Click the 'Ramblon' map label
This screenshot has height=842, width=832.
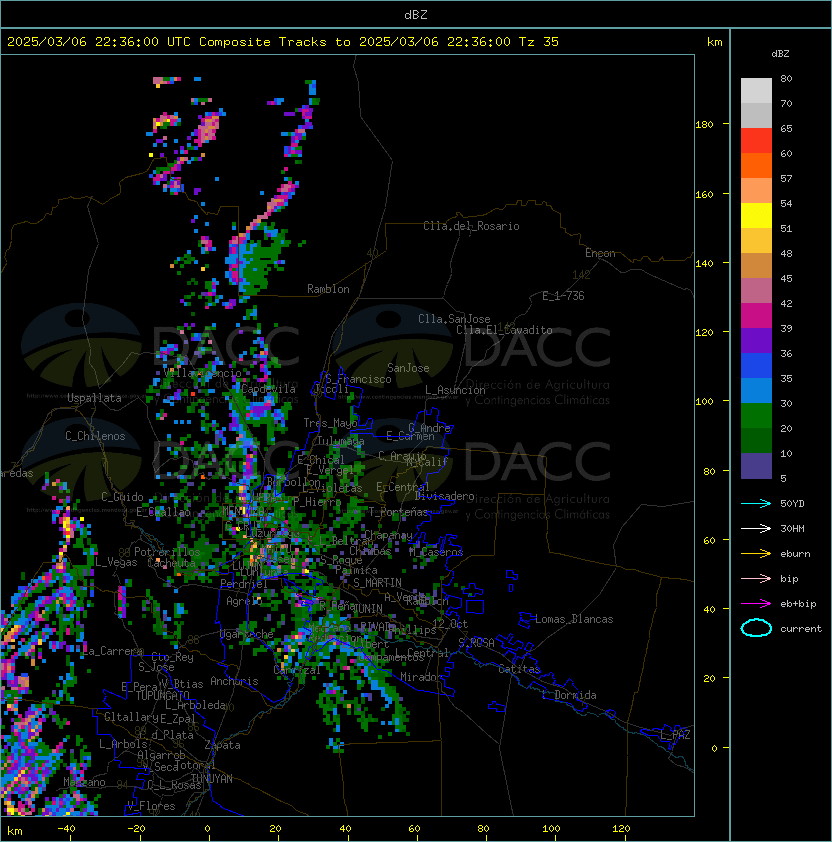[328, 289]
